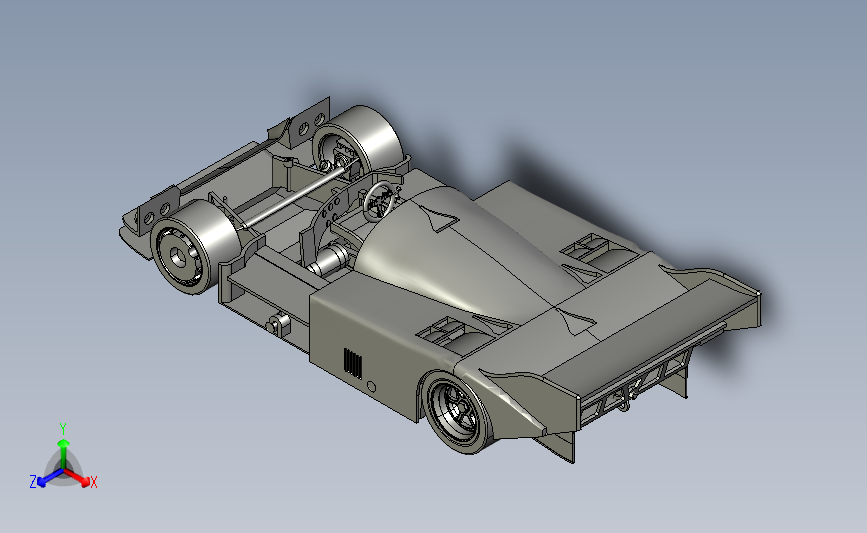Select the small round hole below the vent slots
This screenshot has height=533, width=867.
(372, 387)
